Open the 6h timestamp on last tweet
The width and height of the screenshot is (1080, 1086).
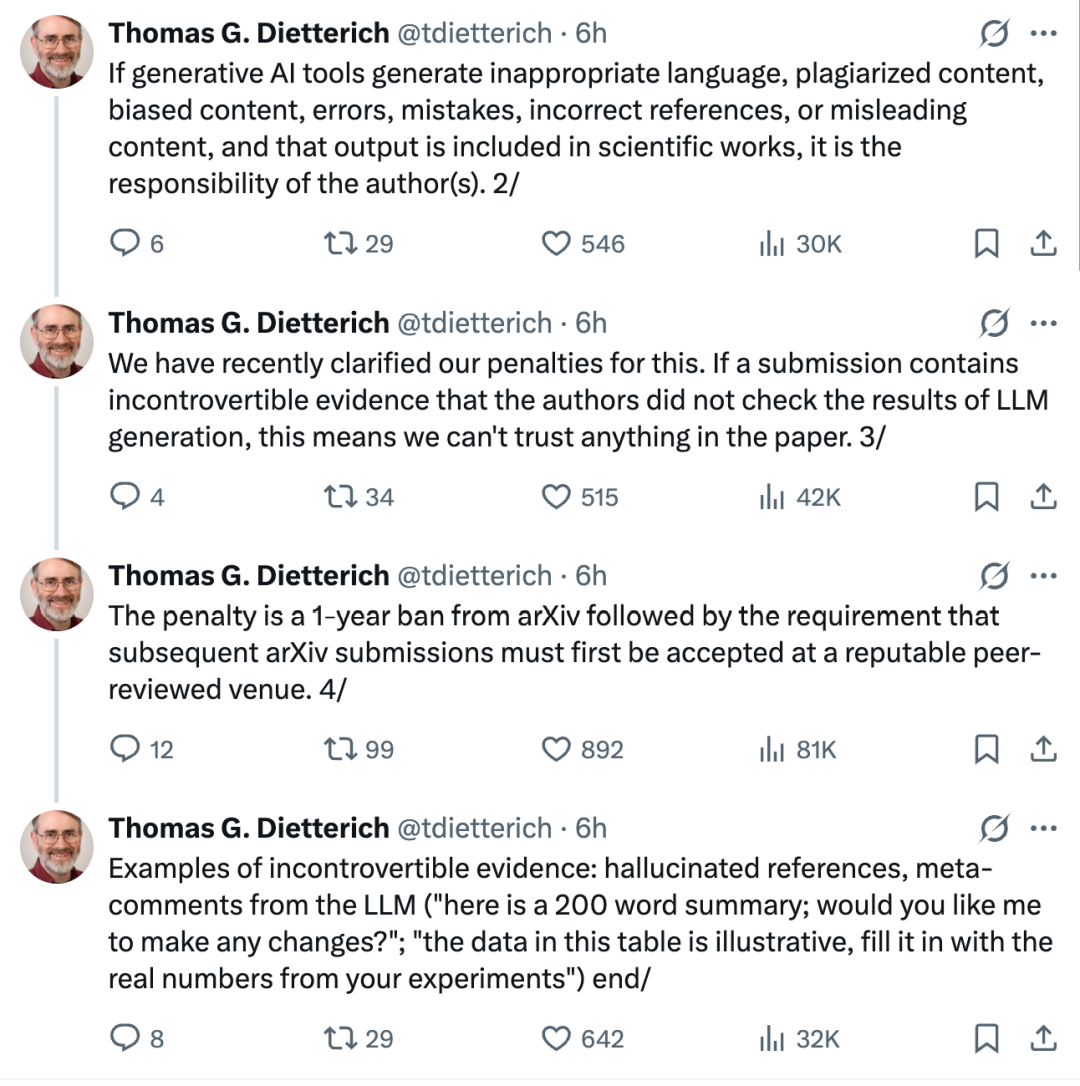pyautogui.click(x=591, y=828)
